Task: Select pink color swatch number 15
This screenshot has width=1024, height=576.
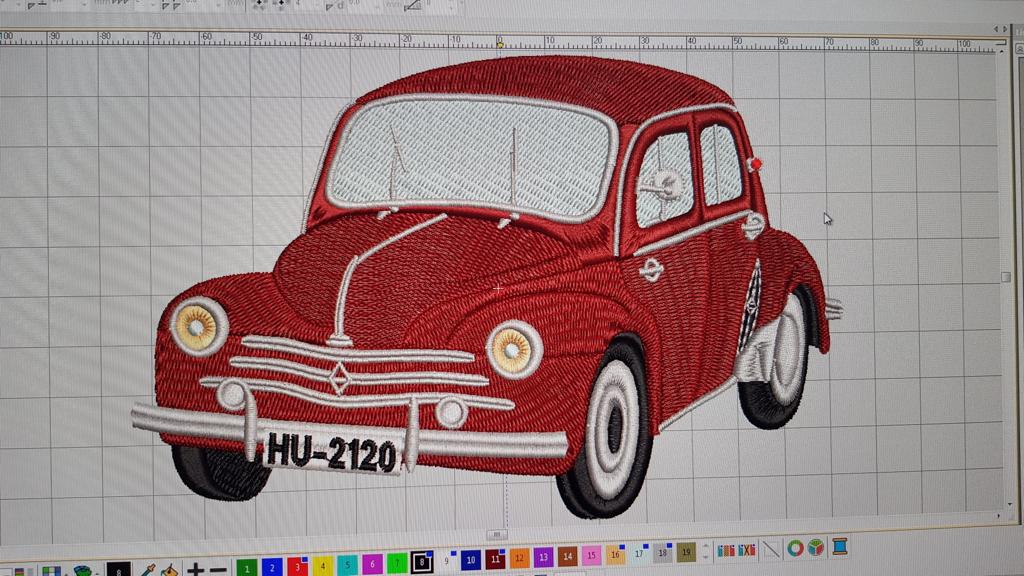Action: pos(591,555)
